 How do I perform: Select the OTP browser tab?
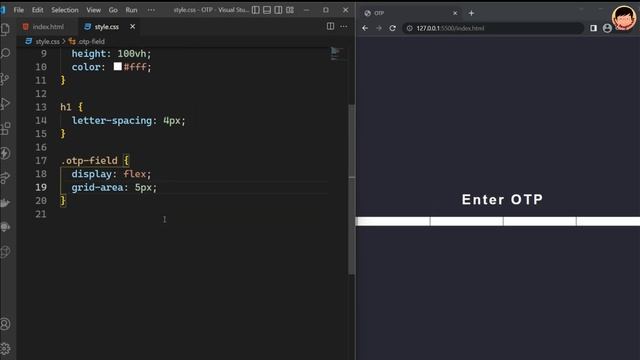410,13
